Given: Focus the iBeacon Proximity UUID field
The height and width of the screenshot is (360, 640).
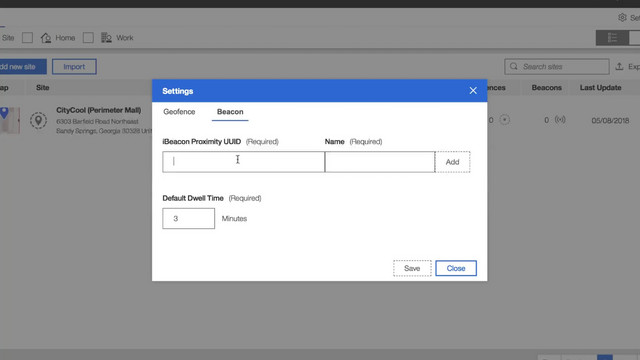Looking at the screenshot, I should pyautogui.click(x=243, y=162).
